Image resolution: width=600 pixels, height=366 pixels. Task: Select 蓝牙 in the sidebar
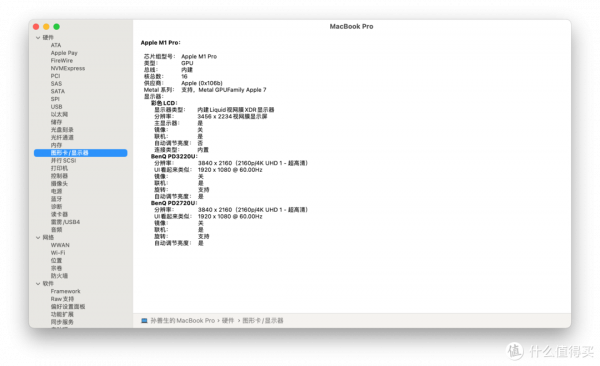click(x=56, y=199)
